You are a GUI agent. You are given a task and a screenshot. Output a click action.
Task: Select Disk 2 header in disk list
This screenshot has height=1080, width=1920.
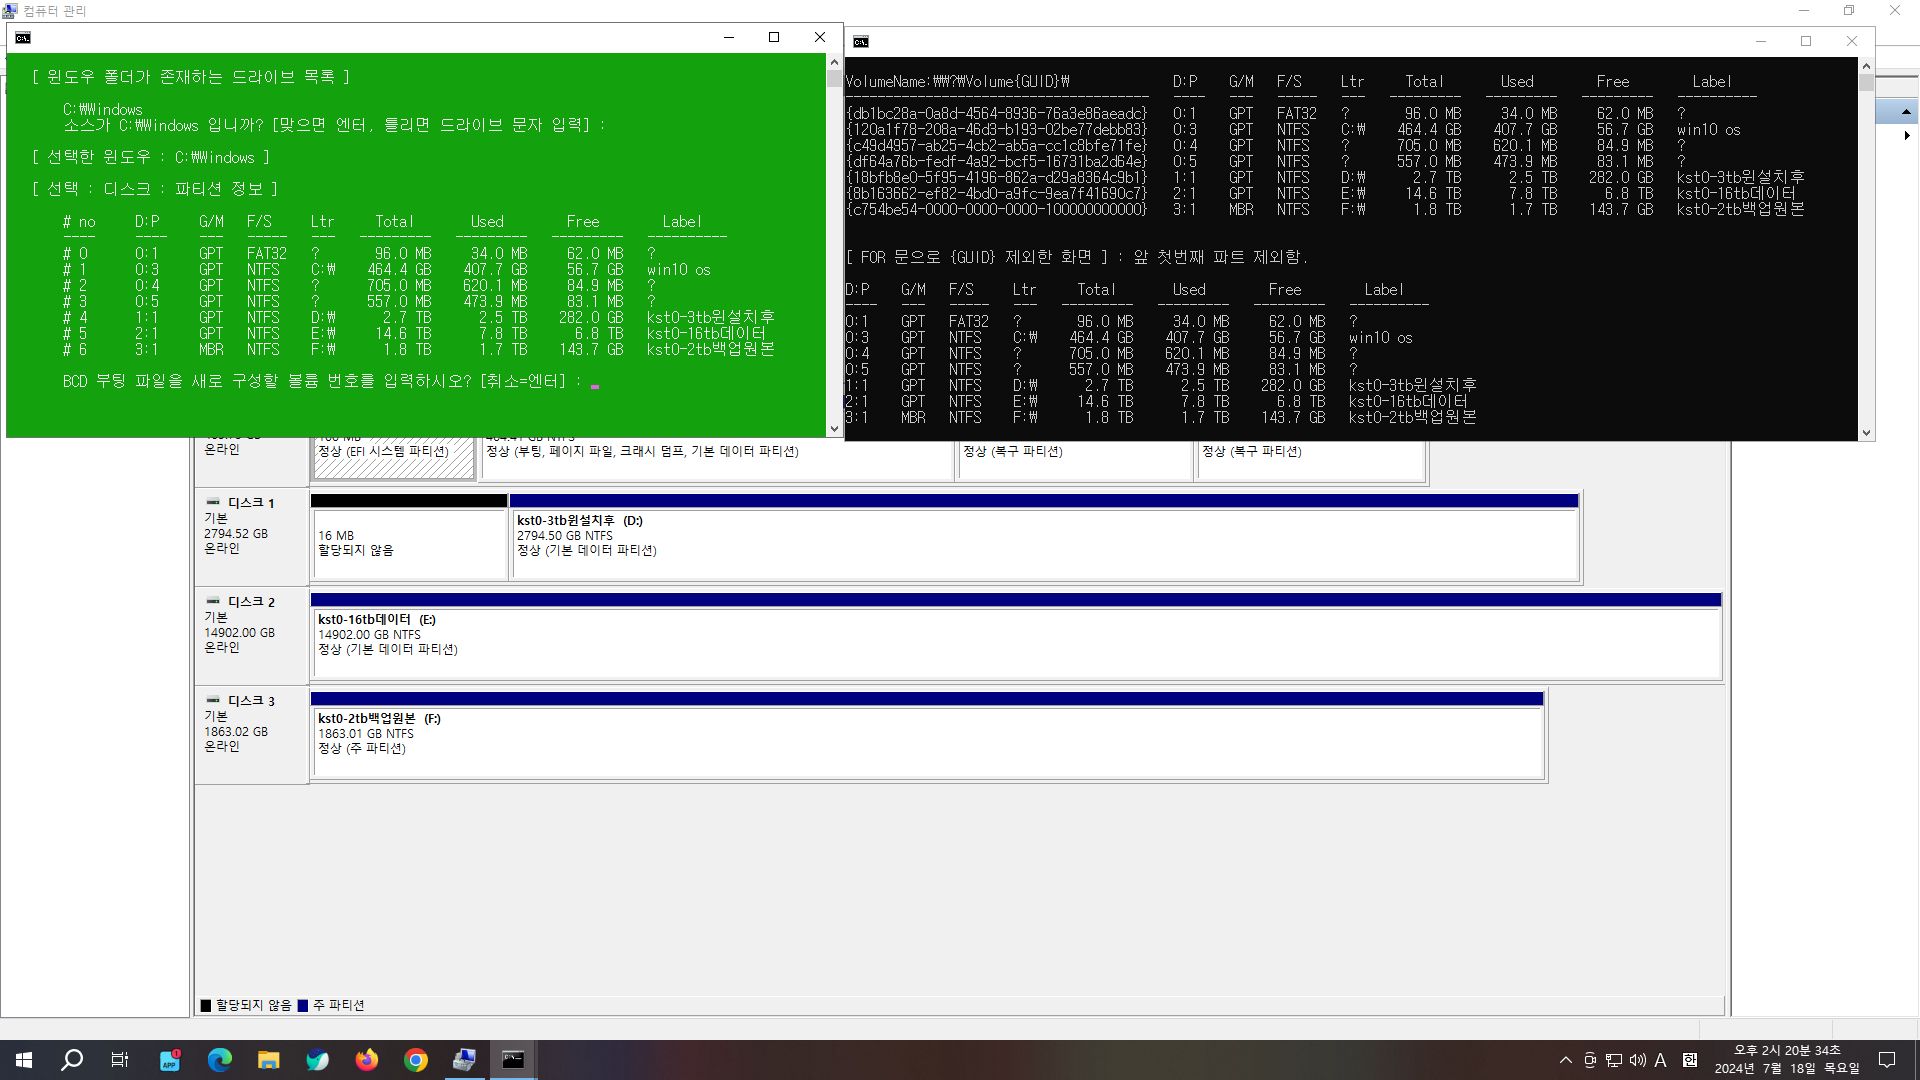tap(251, 635)
